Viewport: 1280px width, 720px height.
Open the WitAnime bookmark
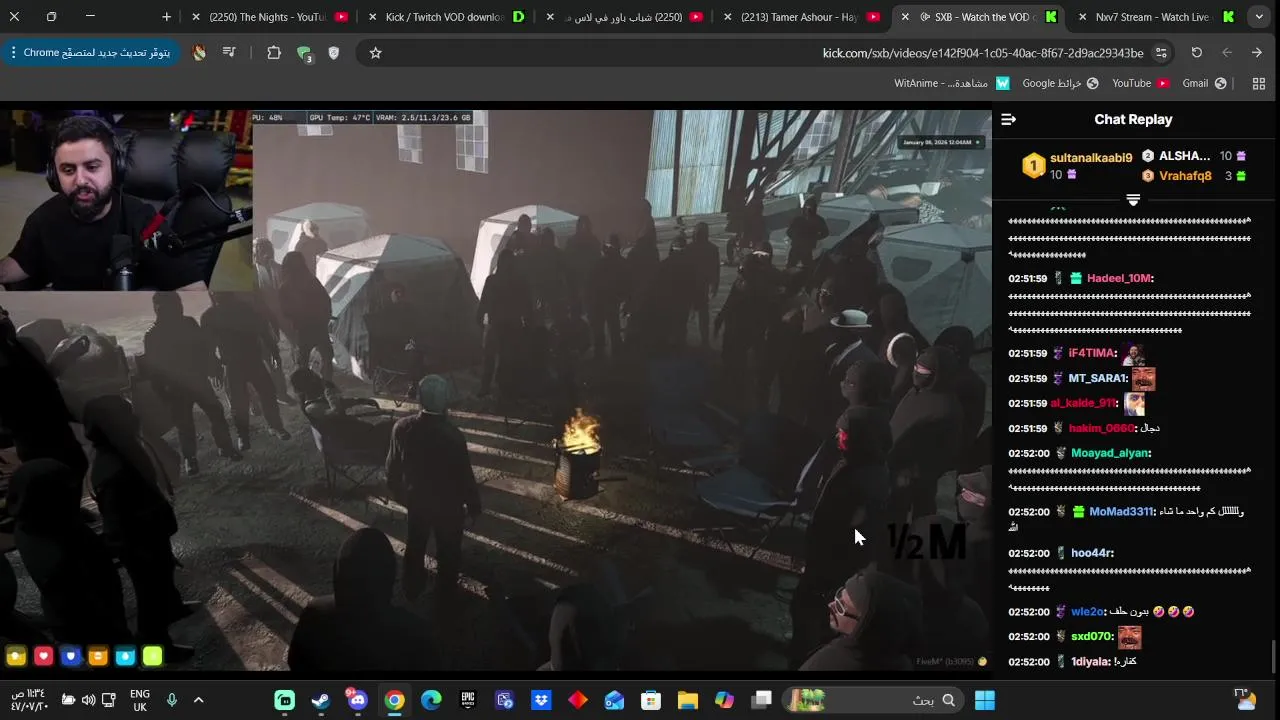(x=952, y=84)
